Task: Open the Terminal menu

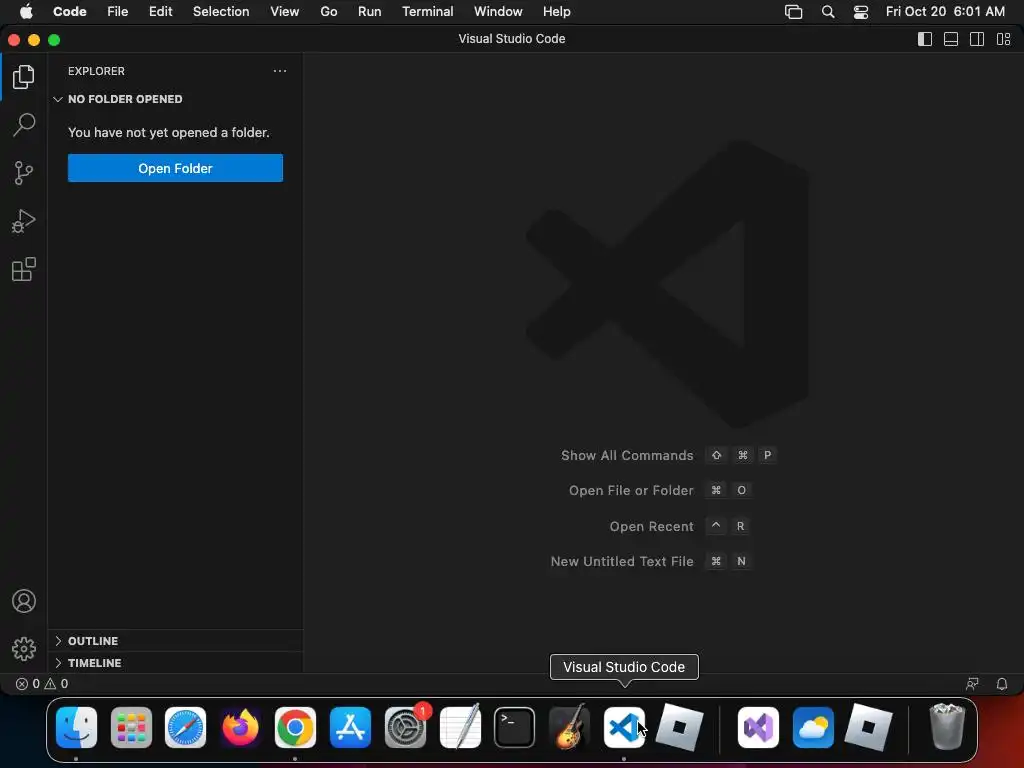Action: pos(427,12)
